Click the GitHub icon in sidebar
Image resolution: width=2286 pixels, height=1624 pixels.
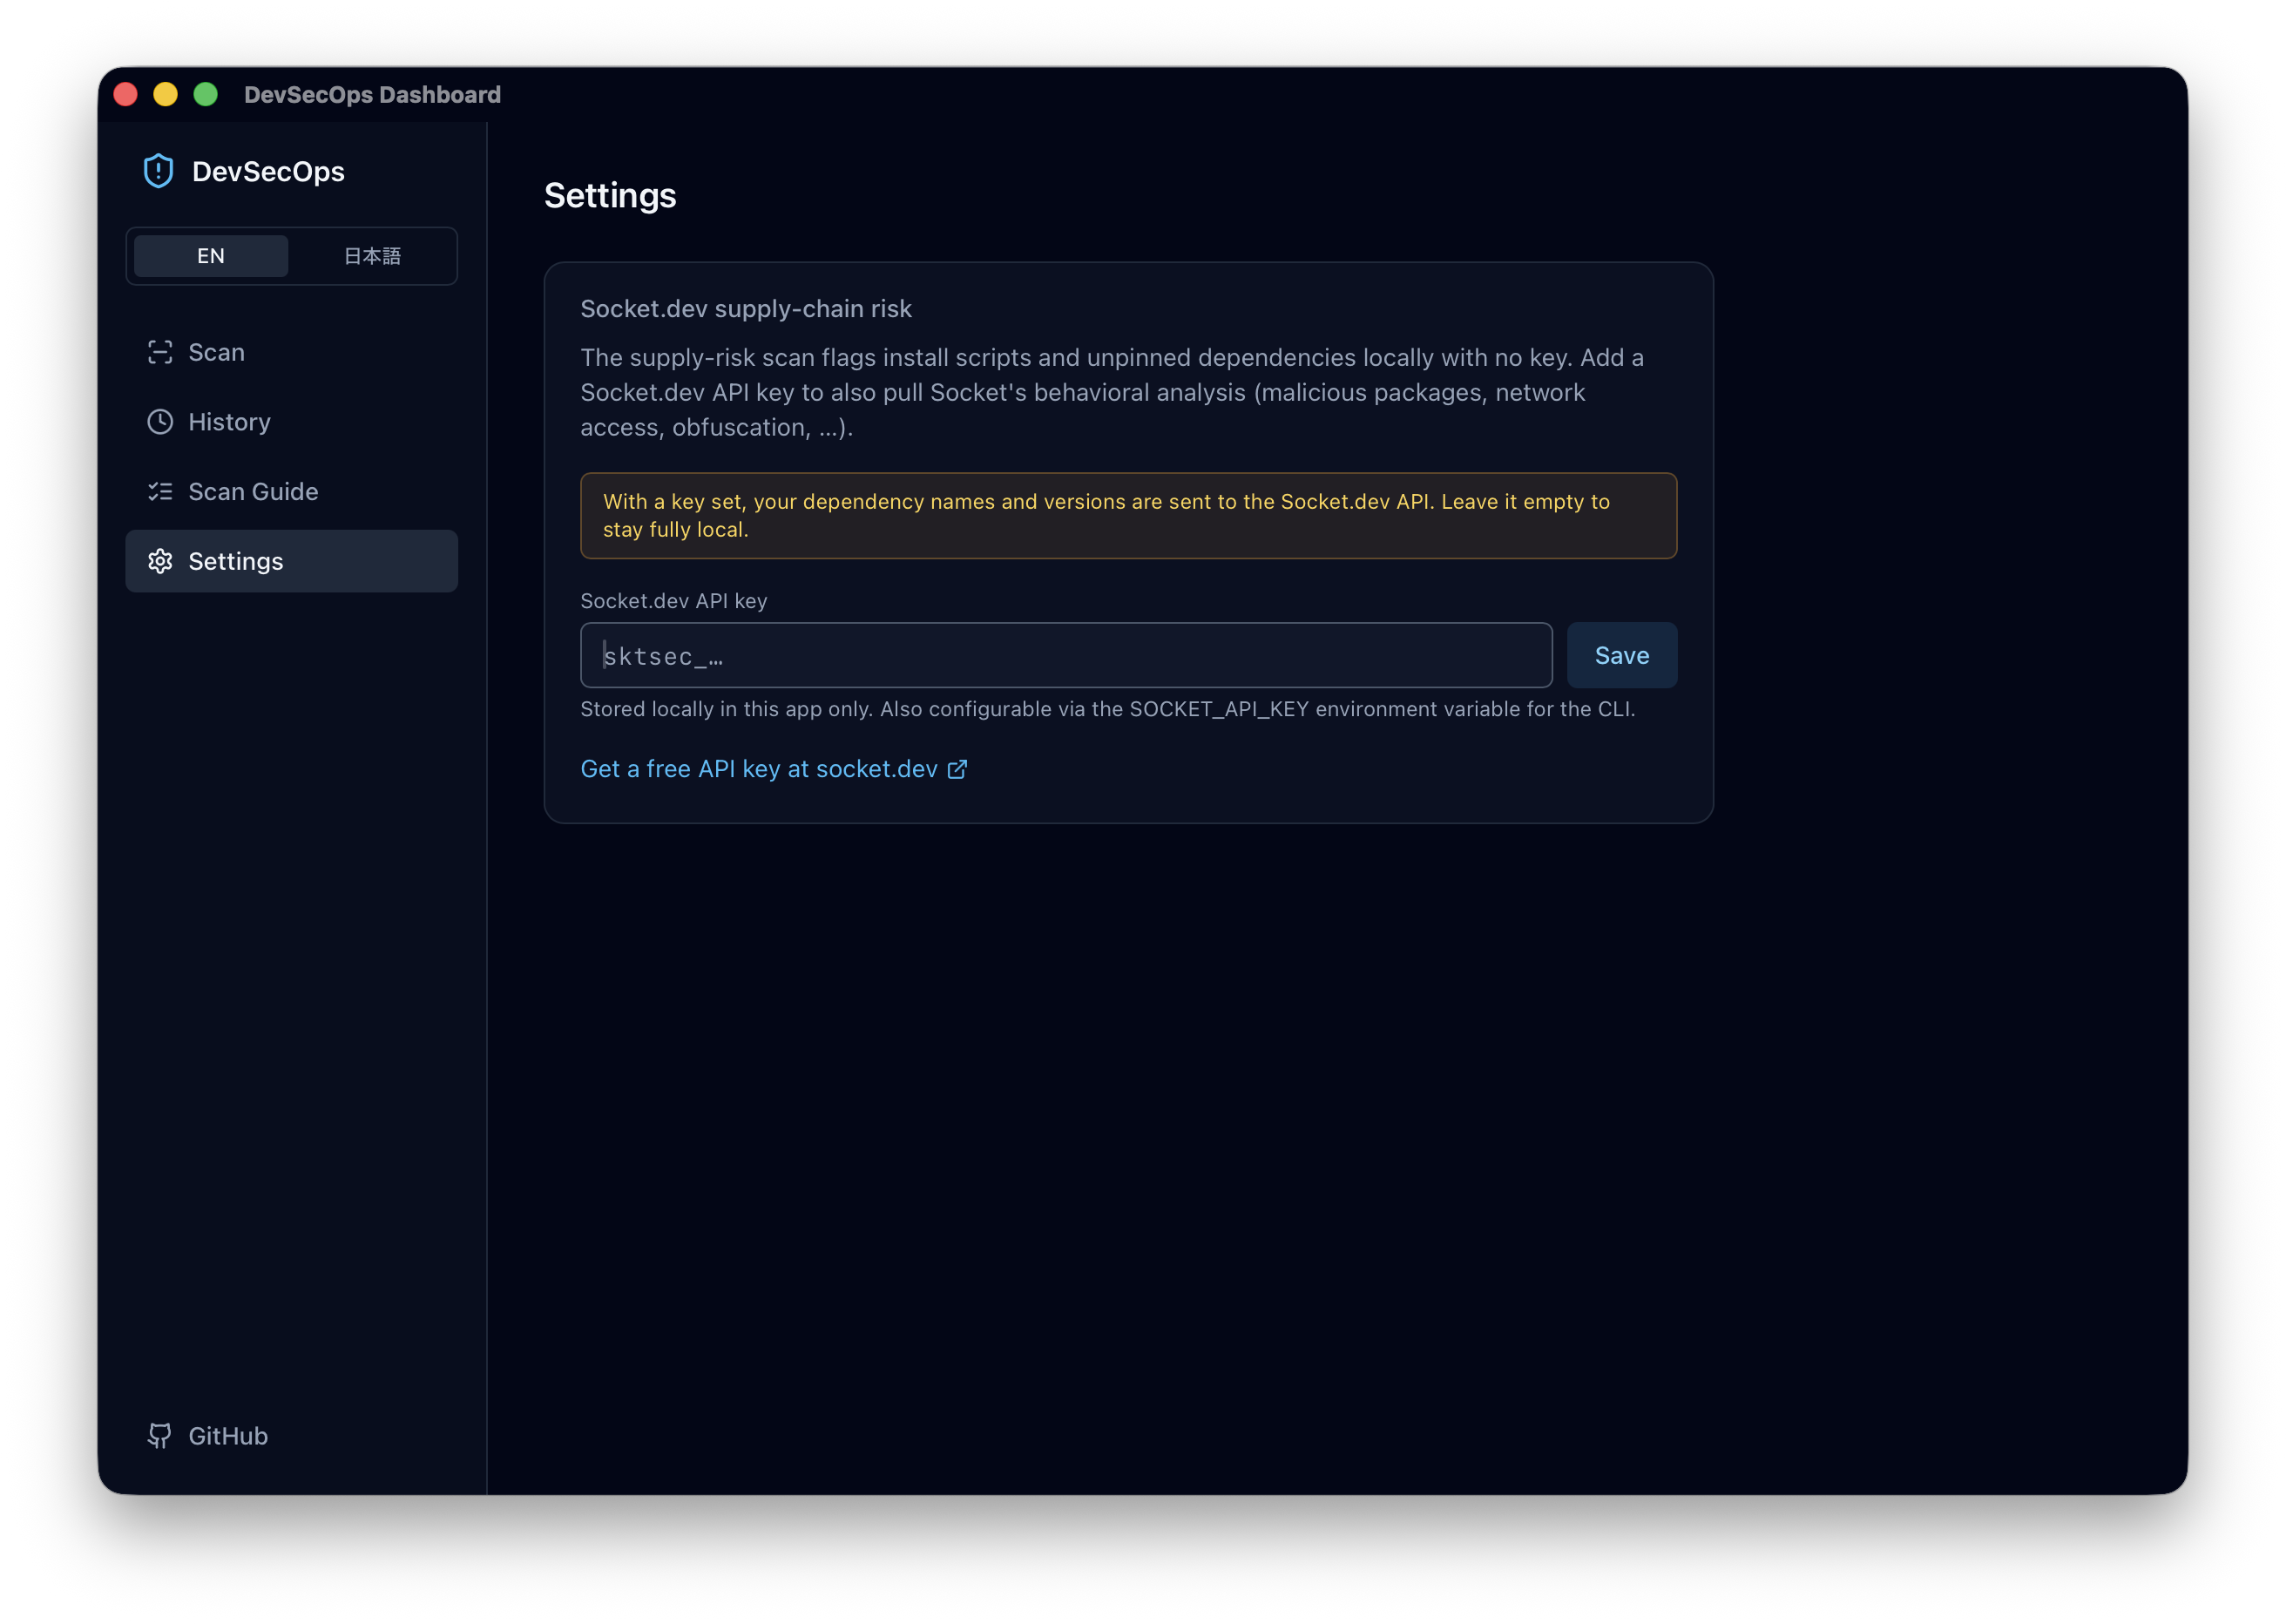(x=160, y=1436)
